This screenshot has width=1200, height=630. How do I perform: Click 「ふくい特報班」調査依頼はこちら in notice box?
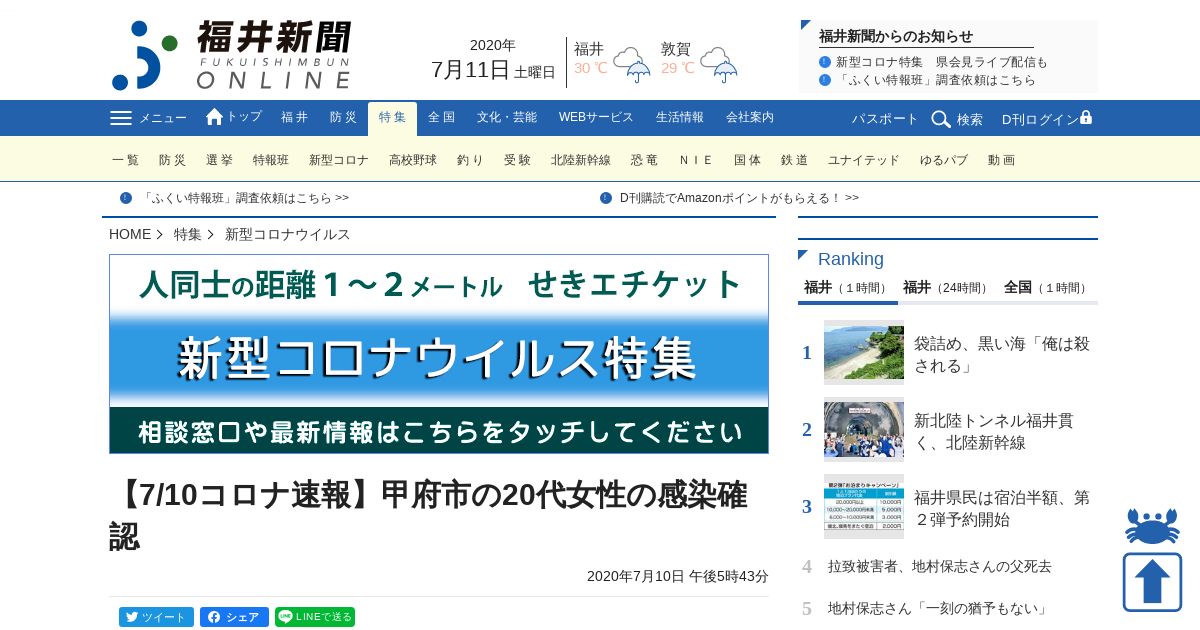tap(936, 80)
